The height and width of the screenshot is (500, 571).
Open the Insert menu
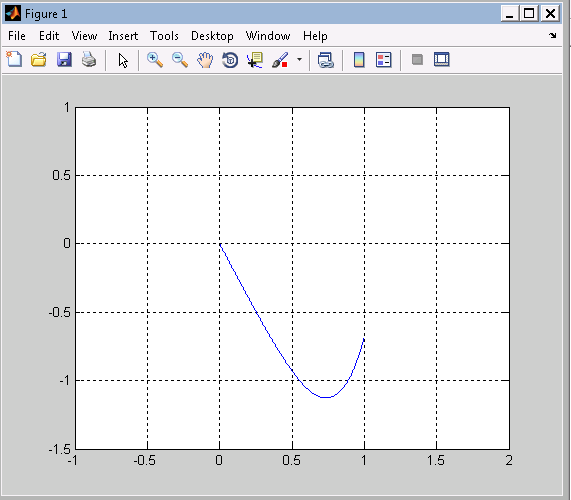pos(123,36)
